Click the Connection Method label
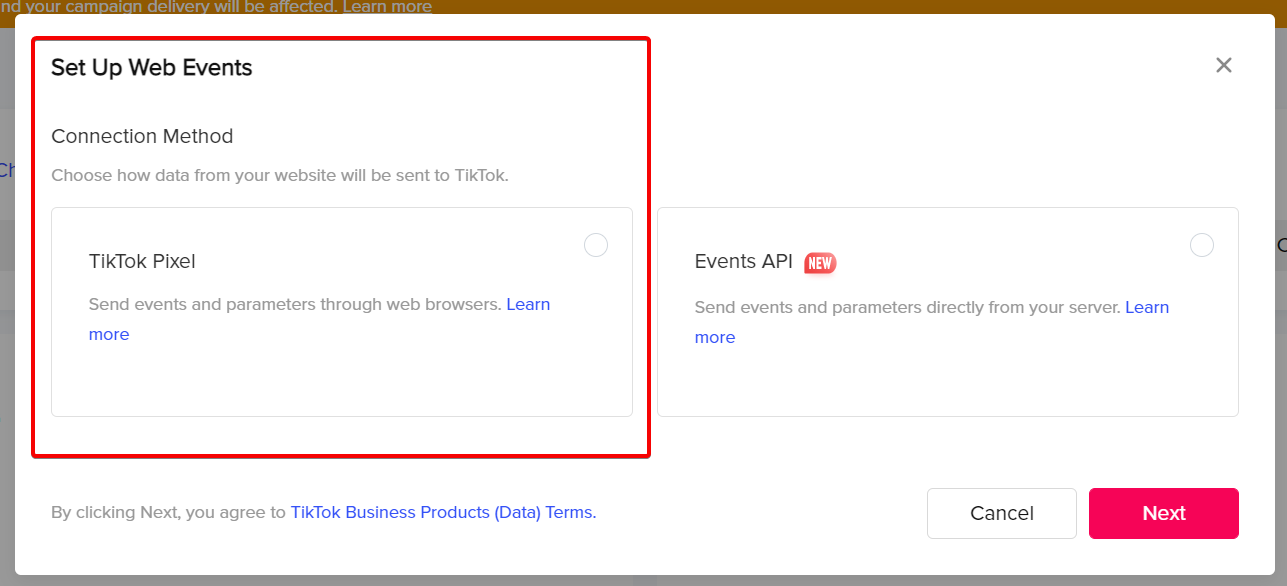1287x586 pixels. tap(142, 136)
